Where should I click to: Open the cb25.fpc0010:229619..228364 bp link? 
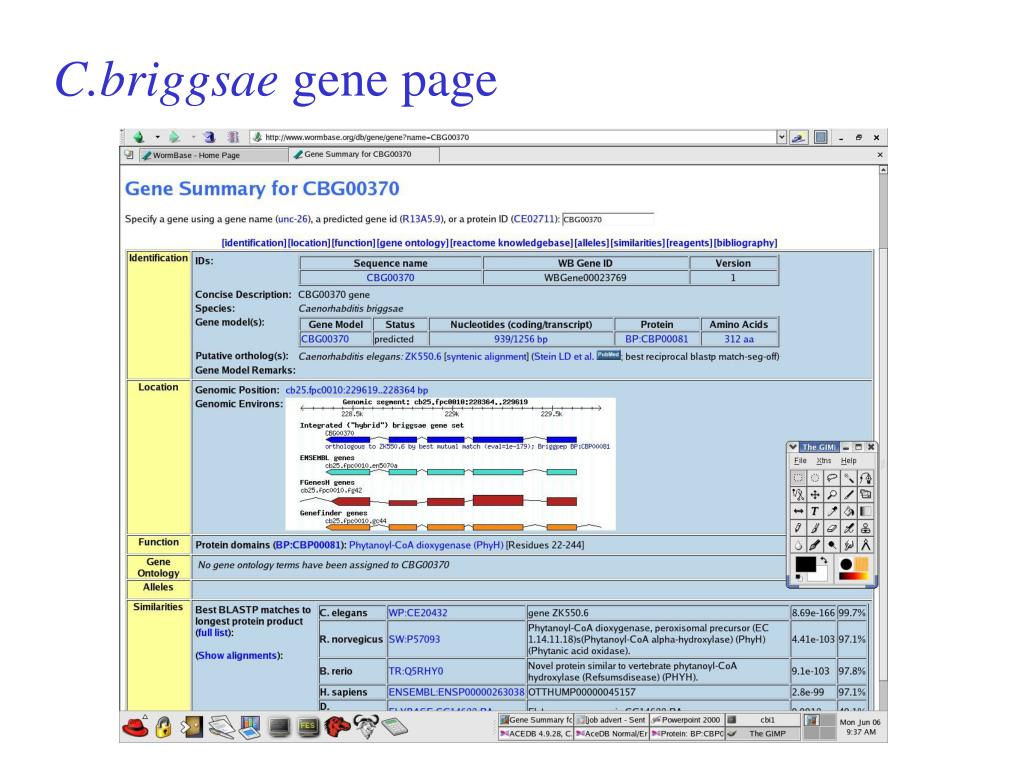click(357, 390)
